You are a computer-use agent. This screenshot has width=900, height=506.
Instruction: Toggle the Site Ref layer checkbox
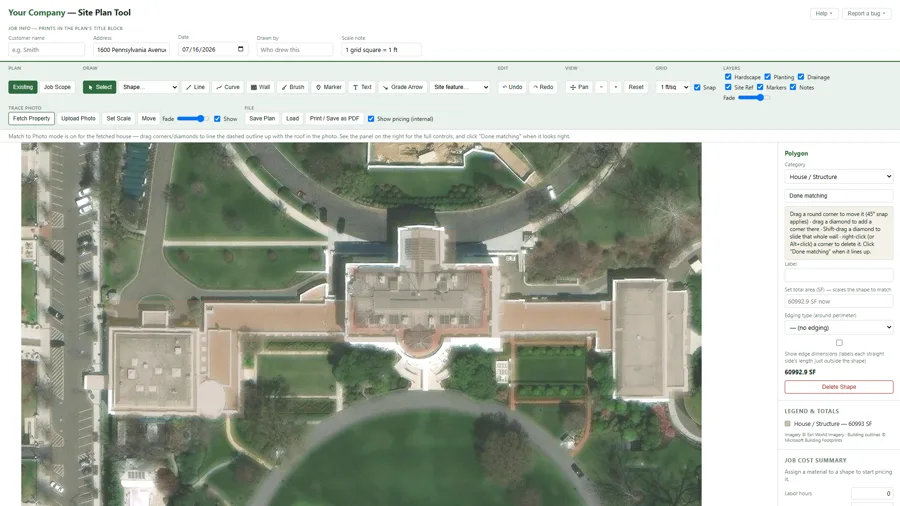tap(728, 87)
